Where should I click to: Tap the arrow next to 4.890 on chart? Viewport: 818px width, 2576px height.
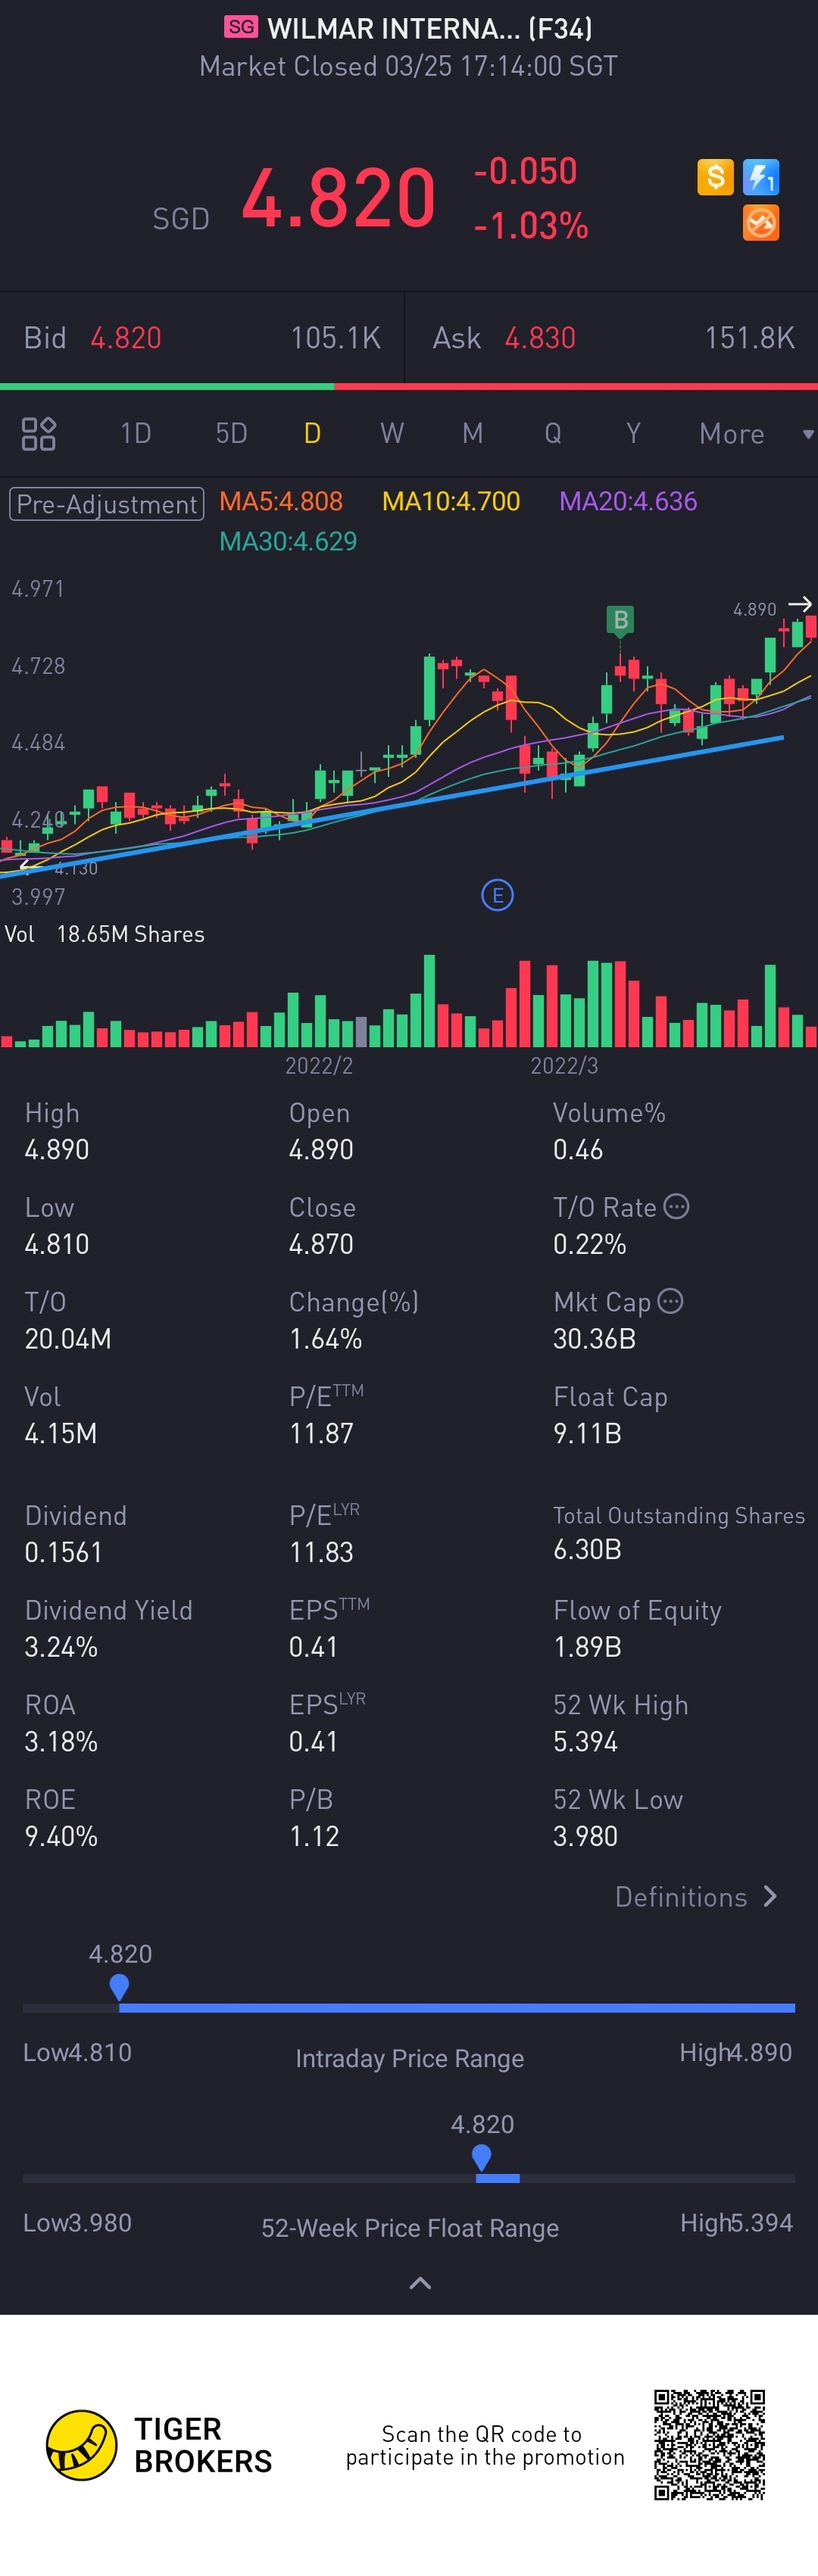800,604
